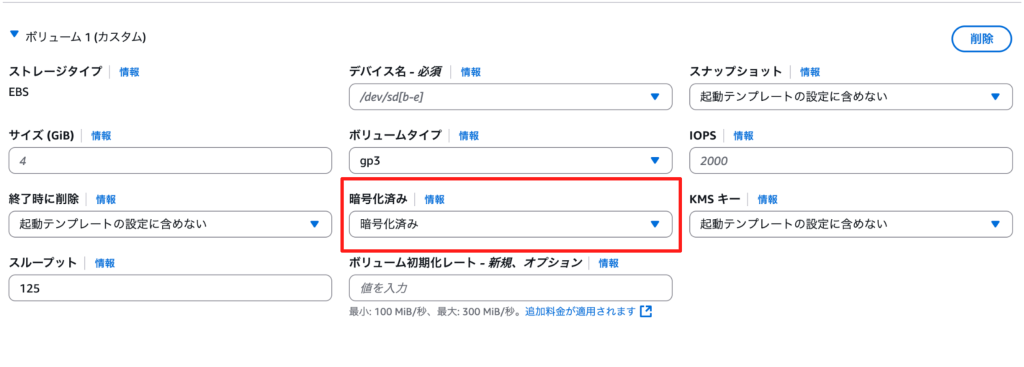Screen dimensions: 1024x367
Task: Click the スループット input field showing 125
Action: [170, 288]
